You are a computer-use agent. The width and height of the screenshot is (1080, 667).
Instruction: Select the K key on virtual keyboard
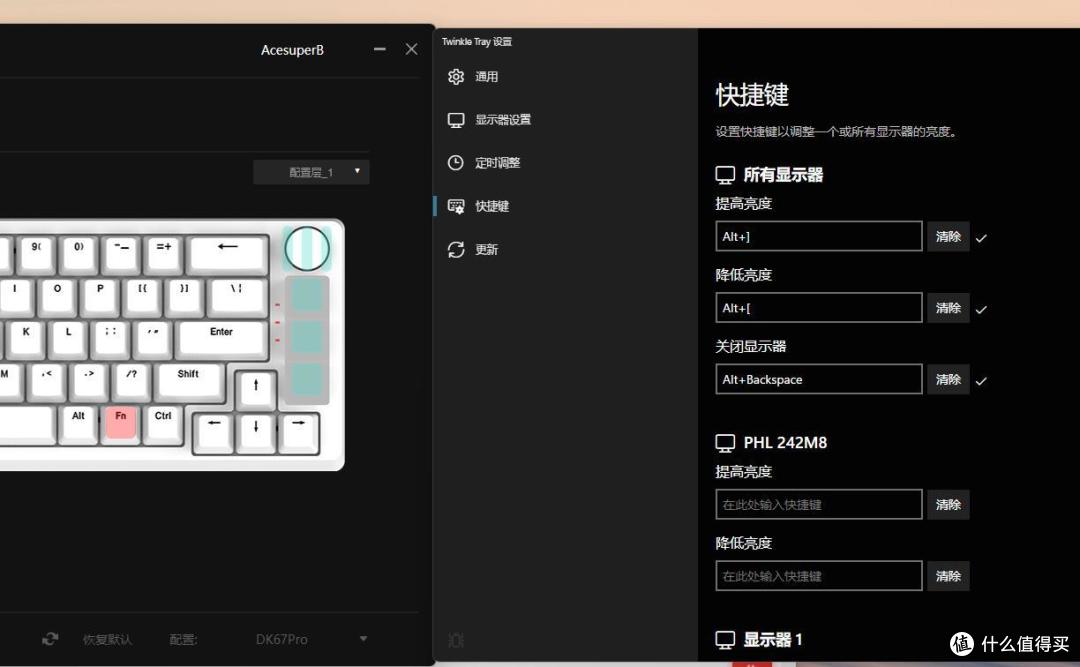[26, 338]
